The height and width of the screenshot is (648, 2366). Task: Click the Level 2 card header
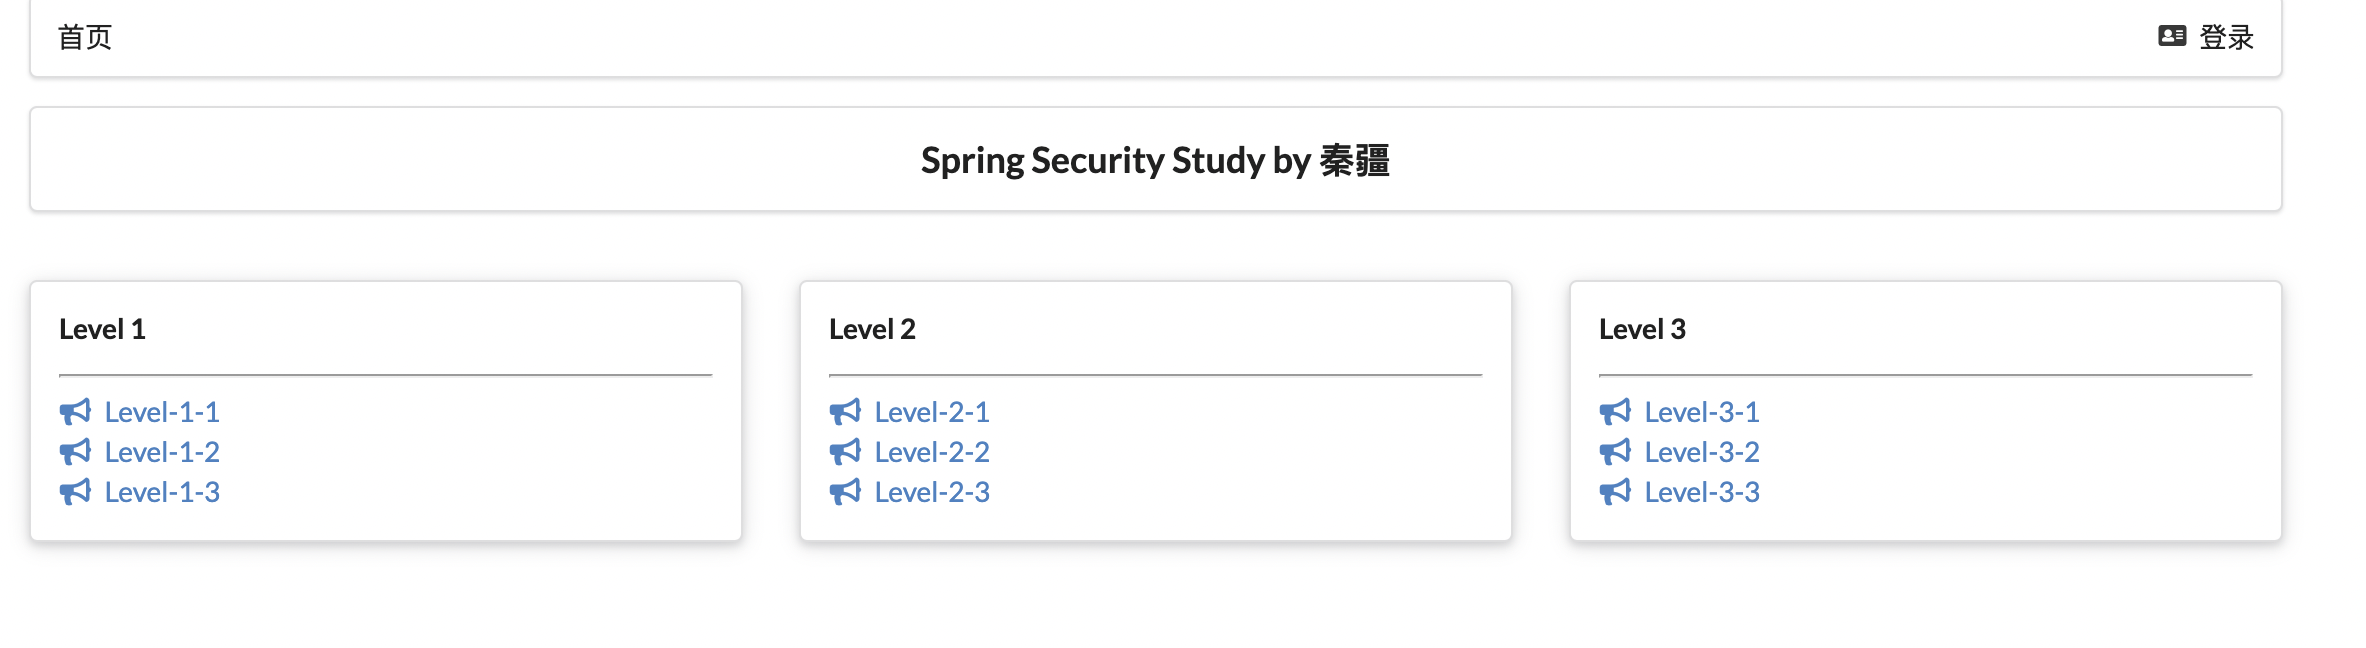pos(872,329)
